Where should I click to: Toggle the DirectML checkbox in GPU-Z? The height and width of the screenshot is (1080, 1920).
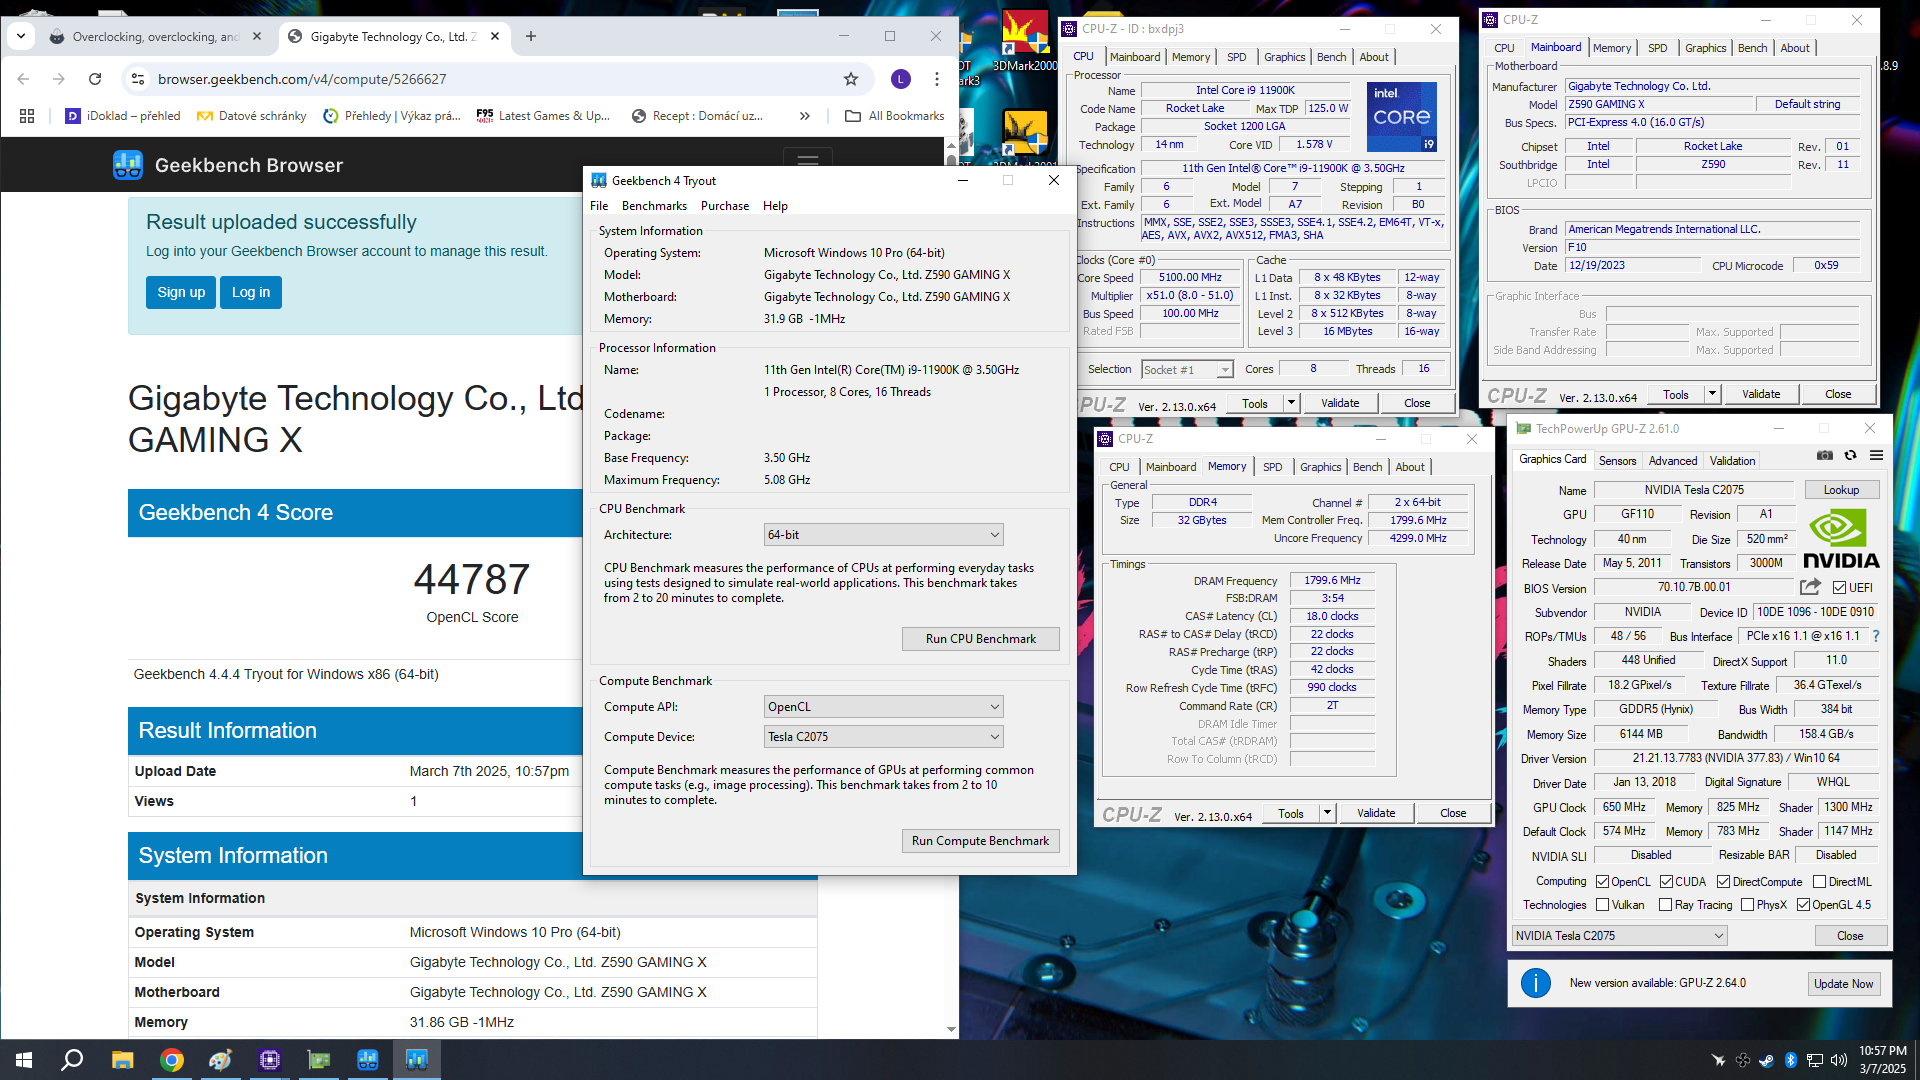(1819, 882)
